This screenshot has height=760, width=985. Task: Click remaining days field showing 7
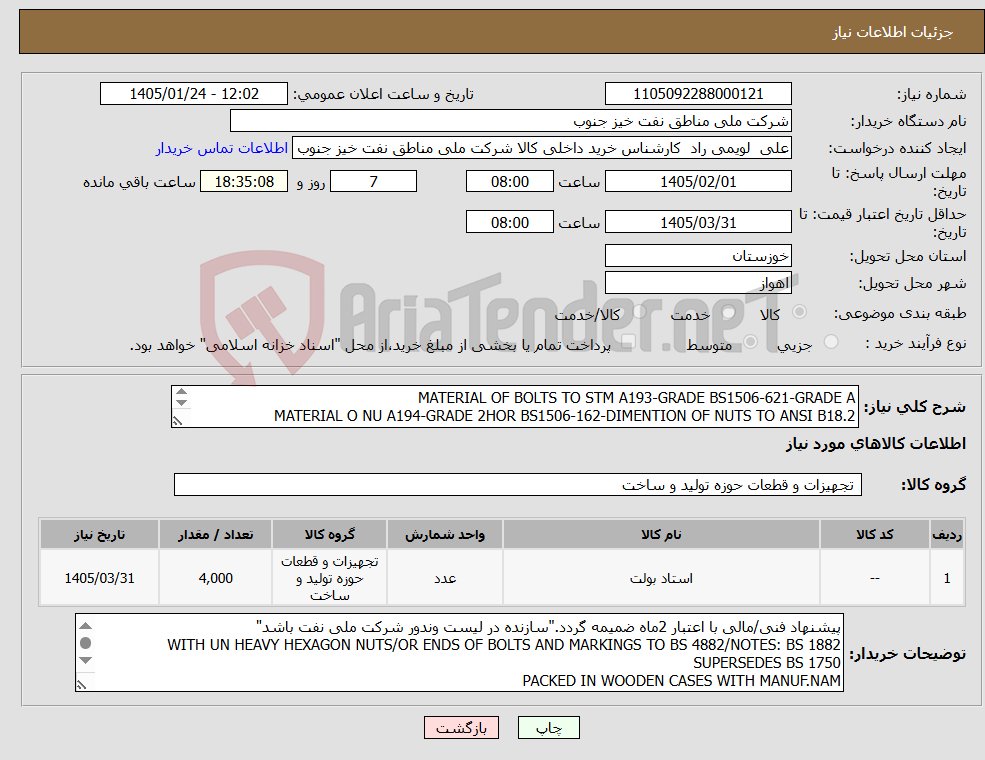pos(373,182)
